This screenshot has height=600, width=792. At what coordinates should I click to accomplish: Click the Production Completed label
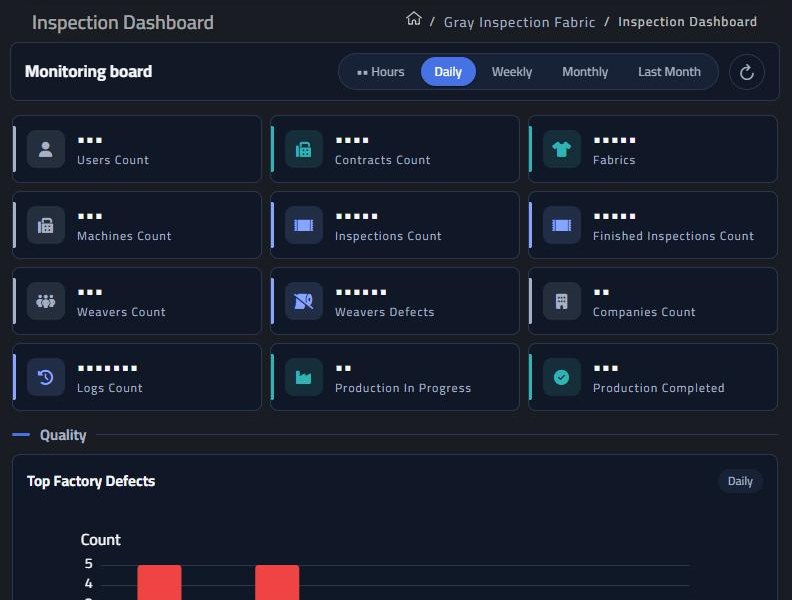click(659, 388)
